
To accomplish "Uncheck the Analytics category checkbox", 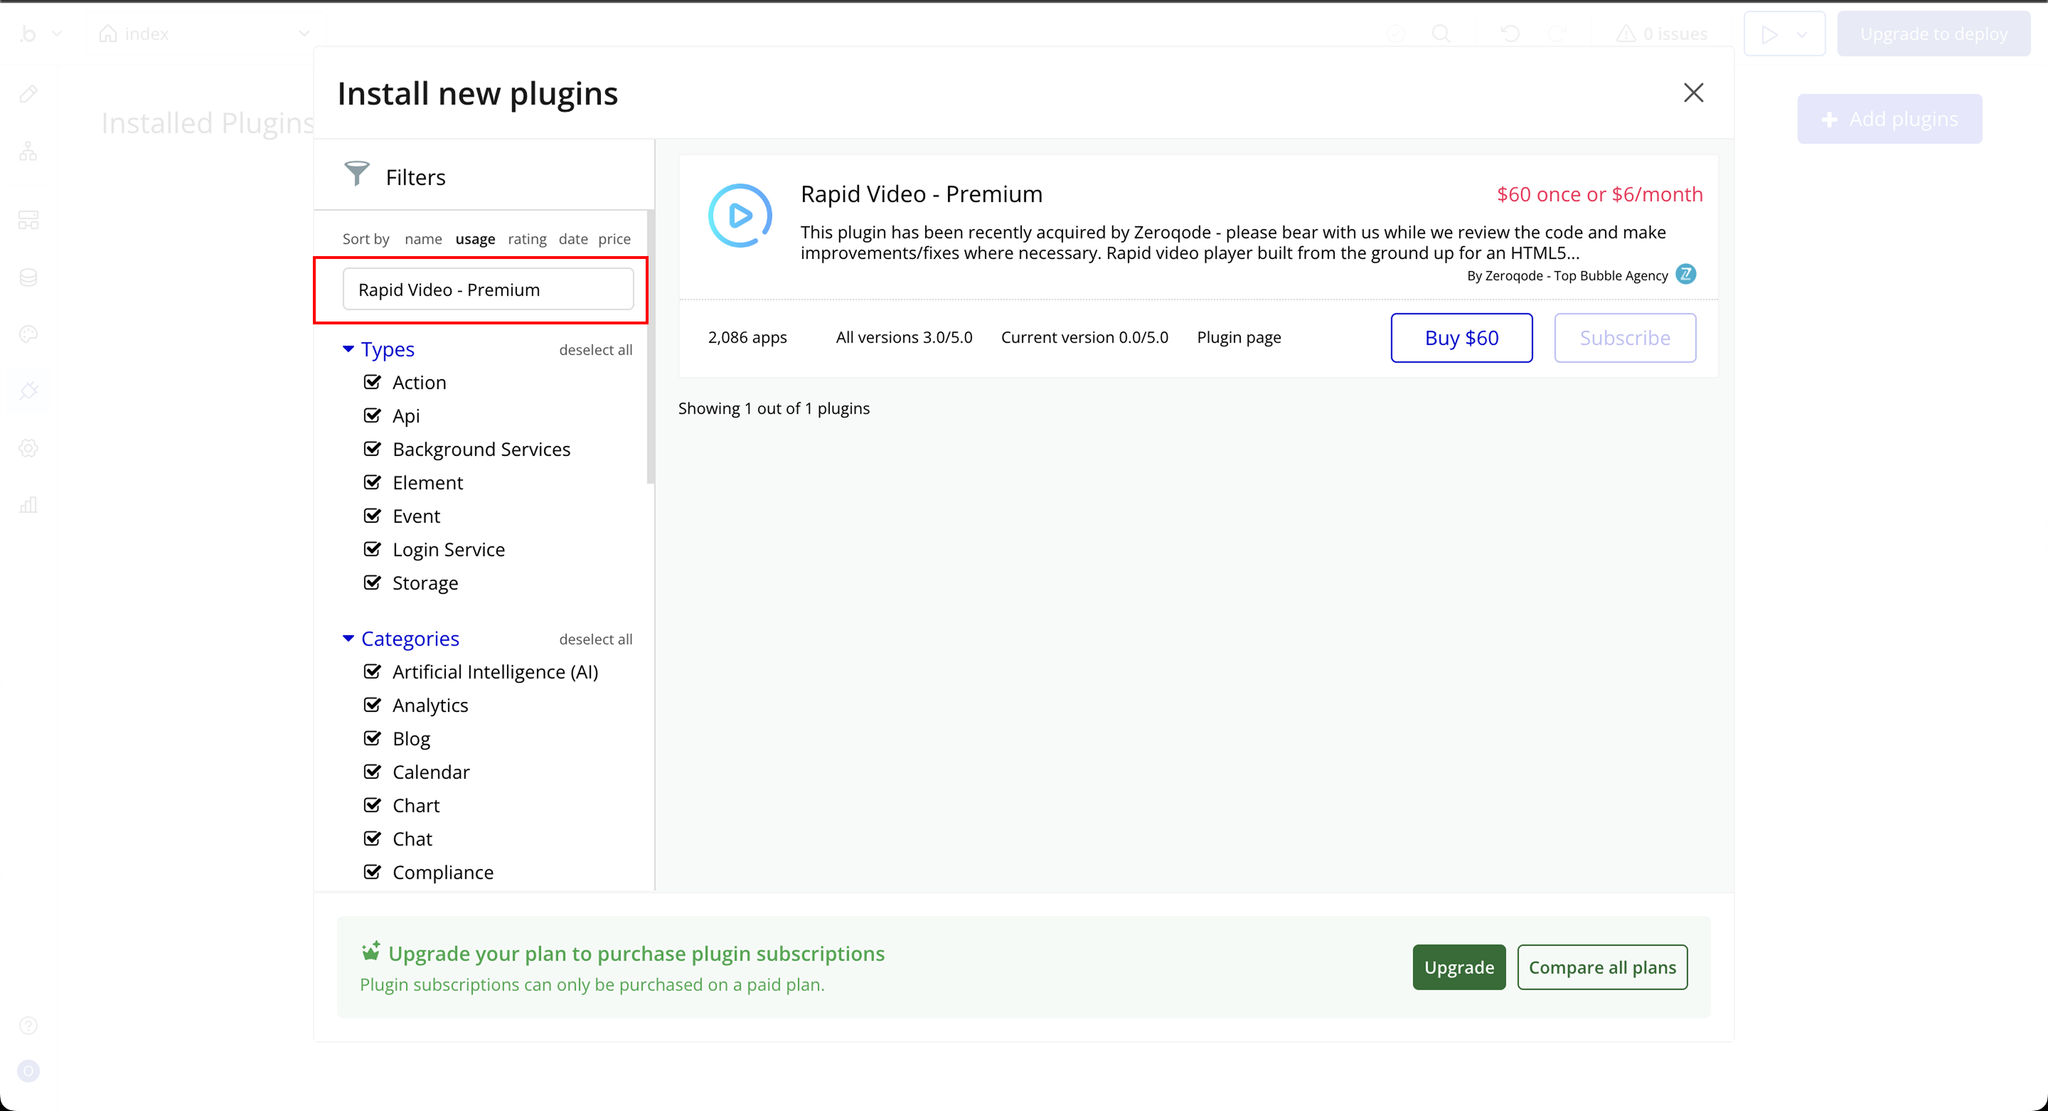I will click(372, 705).
